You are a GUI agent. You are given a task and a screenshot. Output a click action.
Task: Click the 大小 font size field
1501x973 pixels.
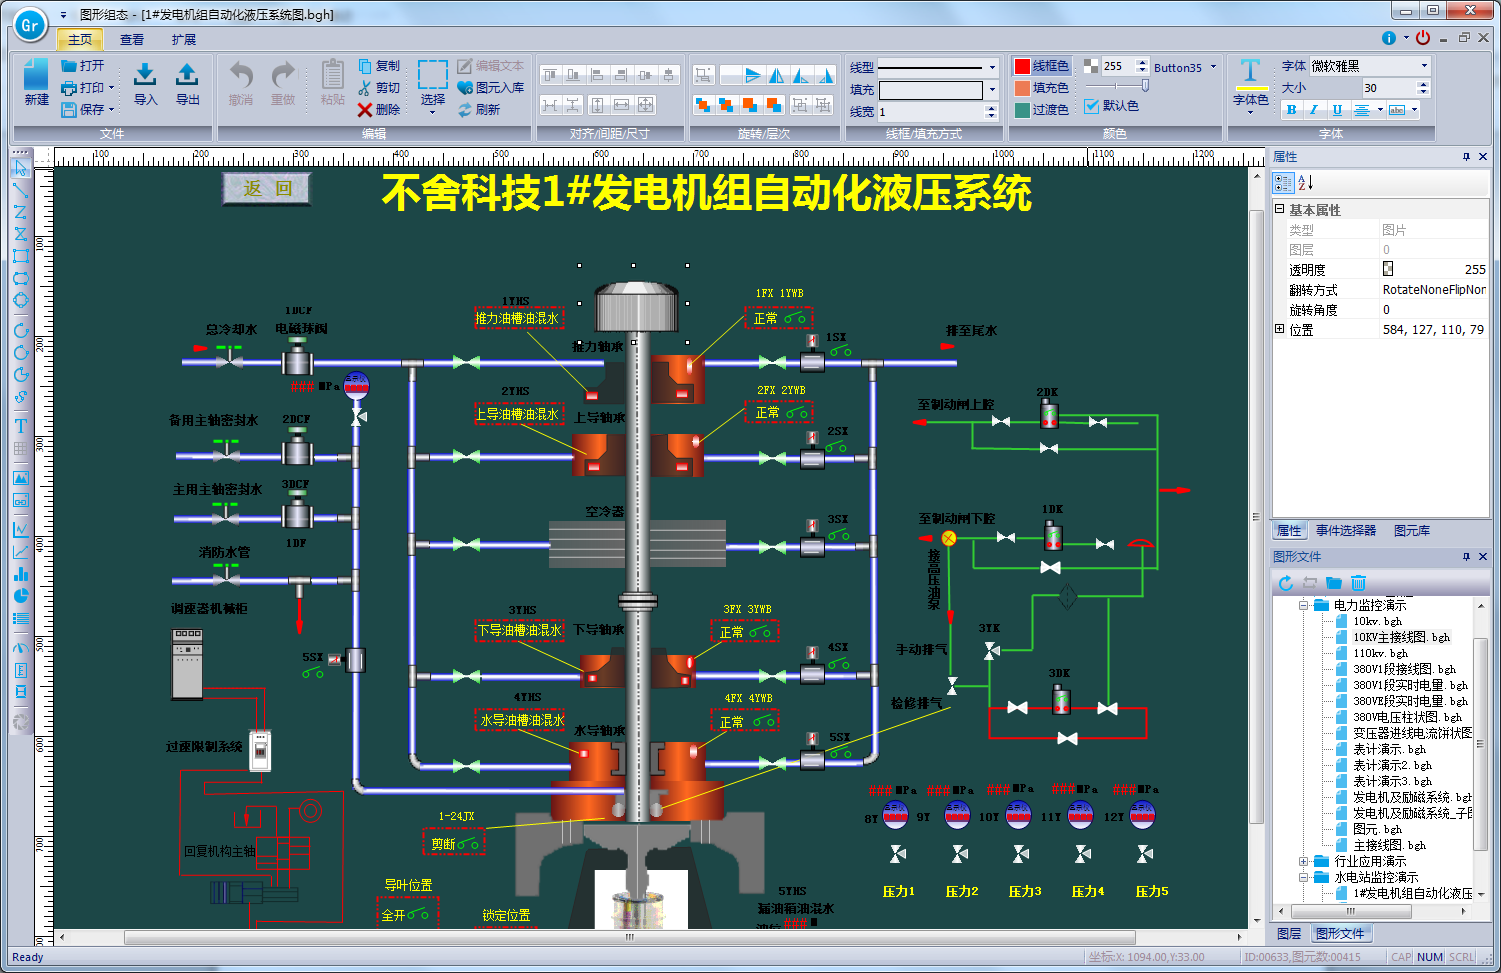pyautogui.click(x=1389, y=88)
